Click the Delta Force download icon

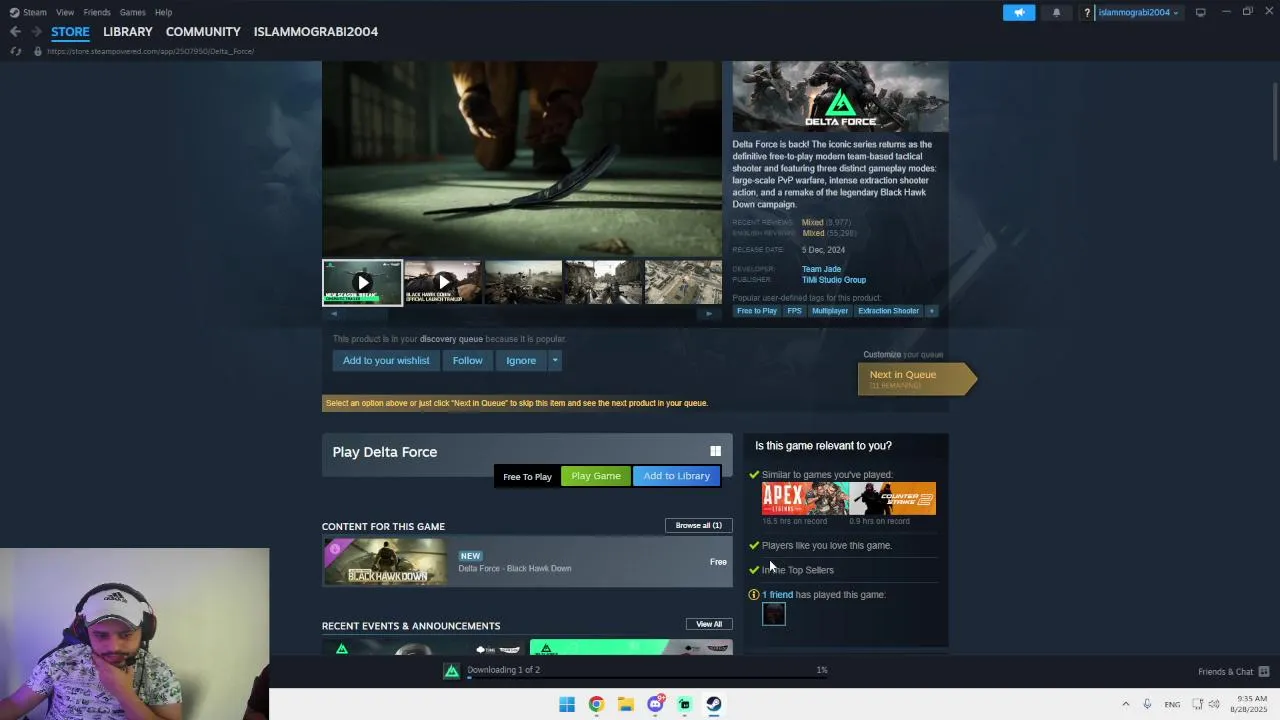coord(452,671)
